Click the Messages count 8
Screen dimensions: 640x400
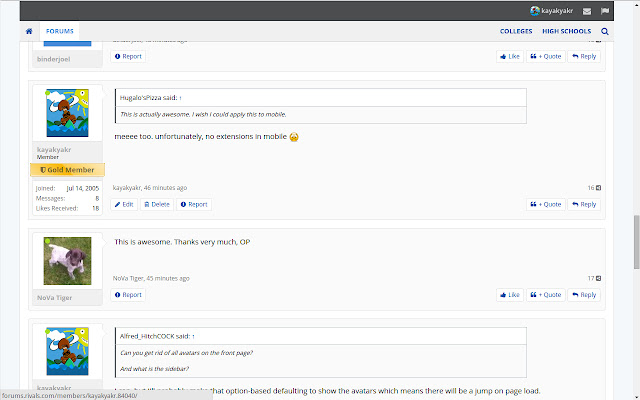(97, 198)
